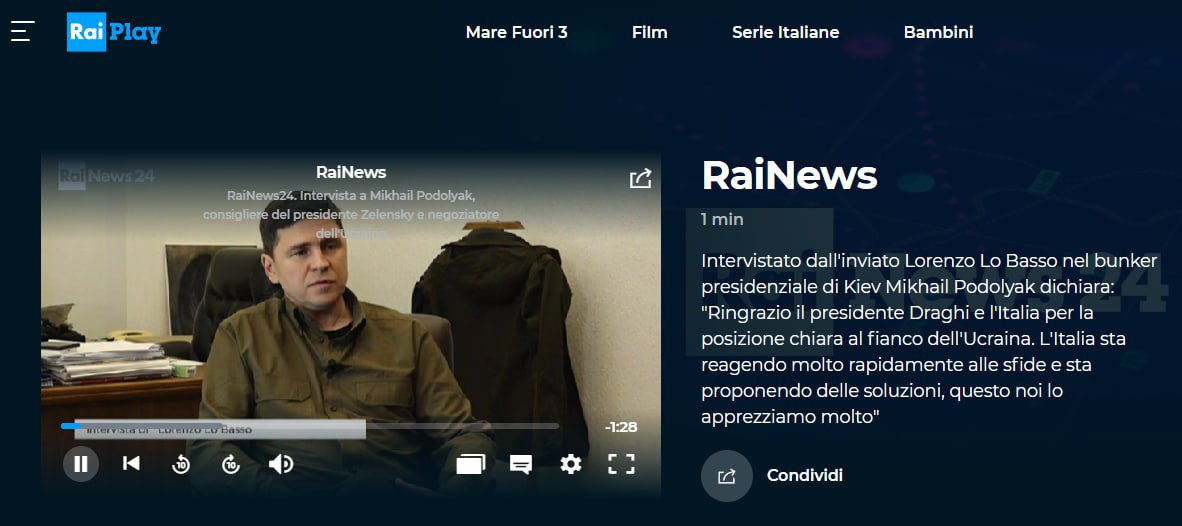Navigate to Serie Italiane
The width and height of the screenshot is (1182, 526).
pos(785,32)
